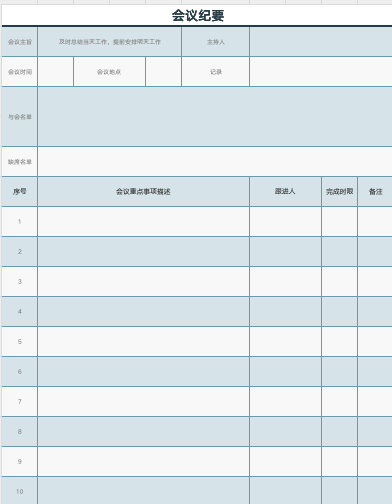This screenshot has height=504, width=392.
Task: Select the description cell in row 1
Action: pyautogui.click(x=143, y=222)
